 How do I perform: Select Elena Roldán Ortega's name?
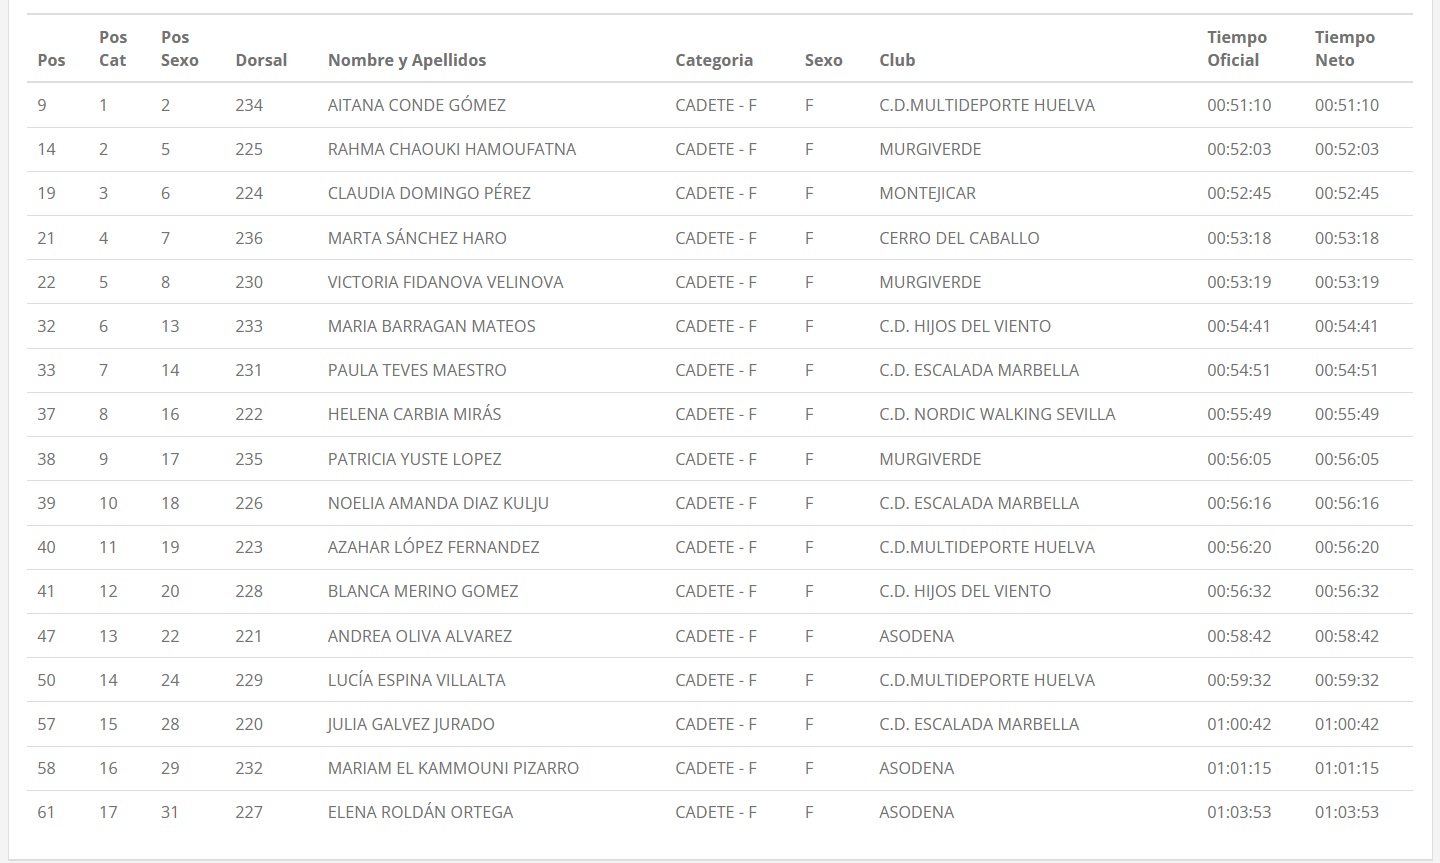[x=420, y=812]
